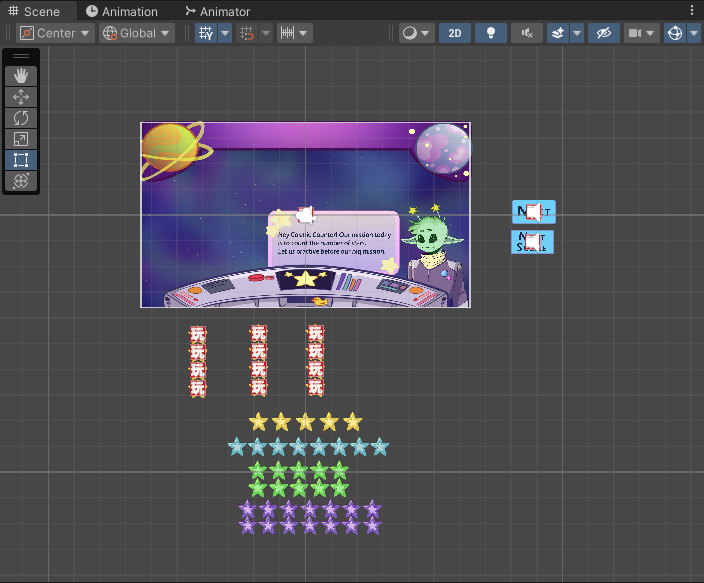Select the small yellow duck on console

(320, 301)
